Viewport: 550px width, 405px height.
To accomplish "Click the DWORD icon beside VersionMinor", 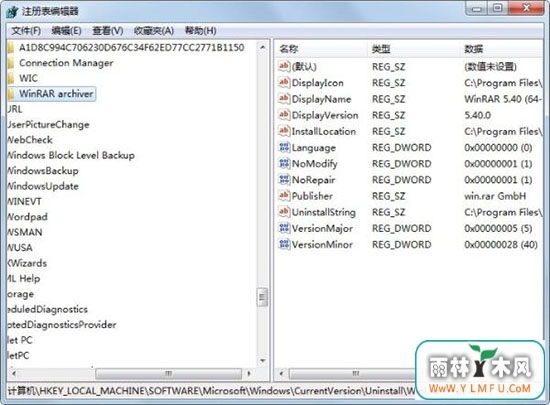I will (284, 244).
